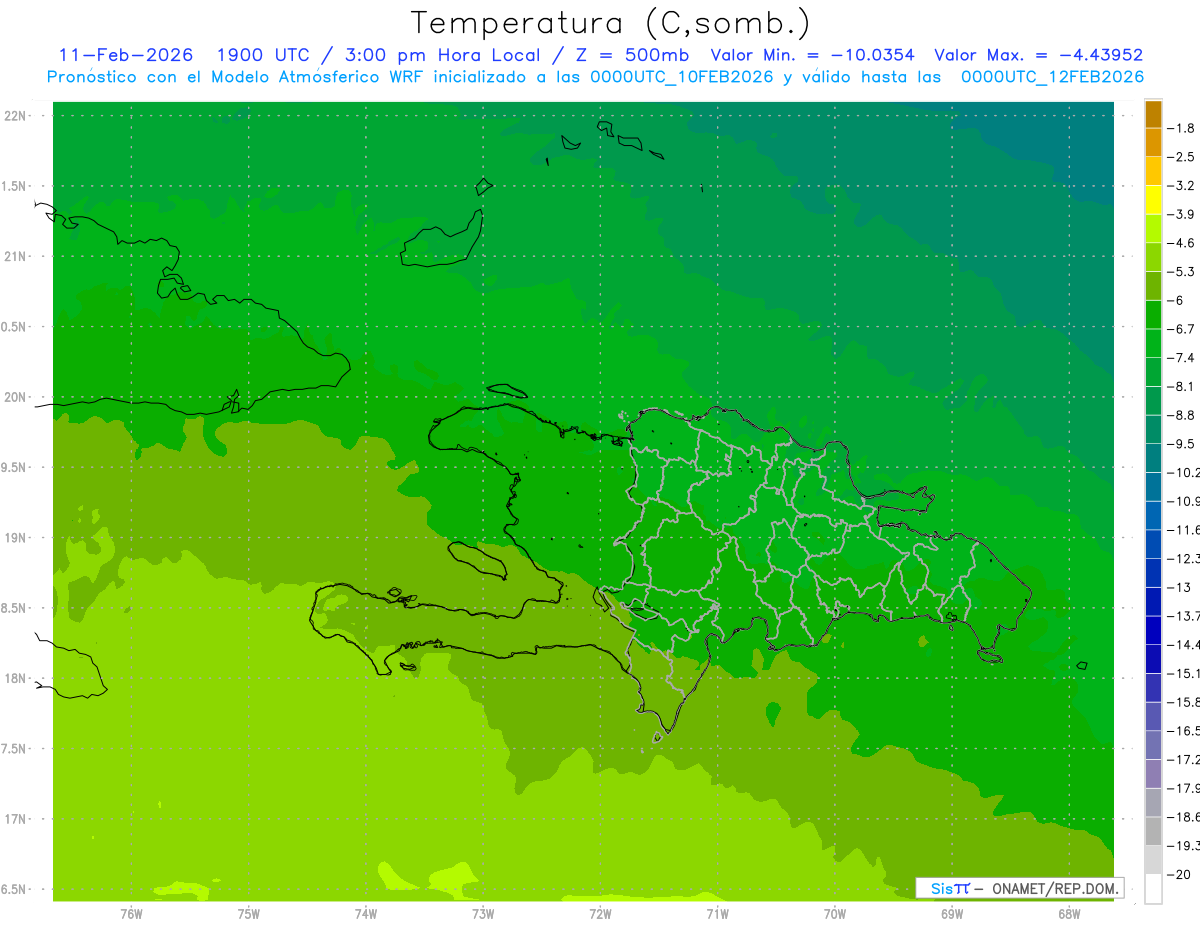1200x927 pixels.
Task: Select the date text "11-Feb-2026"
Action: tap(126, 55)
